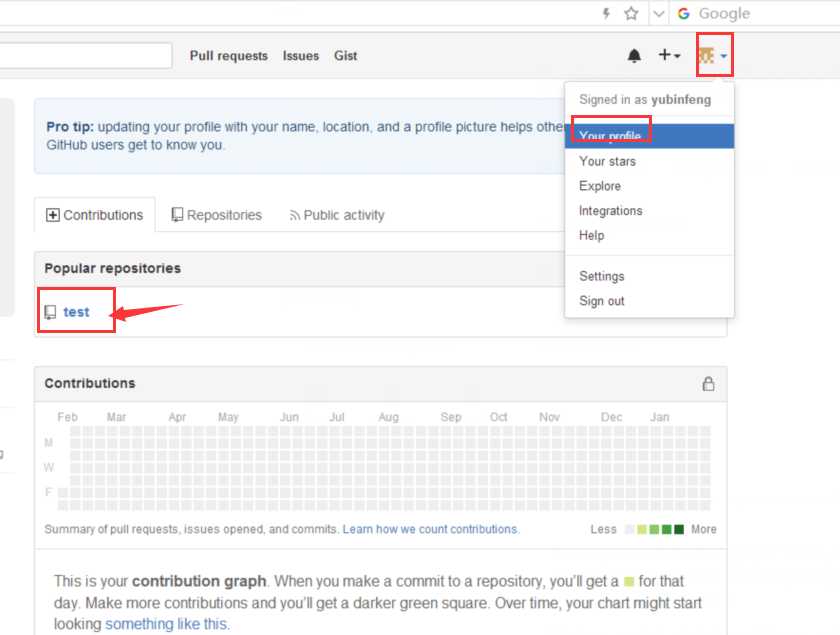The image size is (840, 635).
Task: Open Pull requests in the header
Action: click(229, 56)
